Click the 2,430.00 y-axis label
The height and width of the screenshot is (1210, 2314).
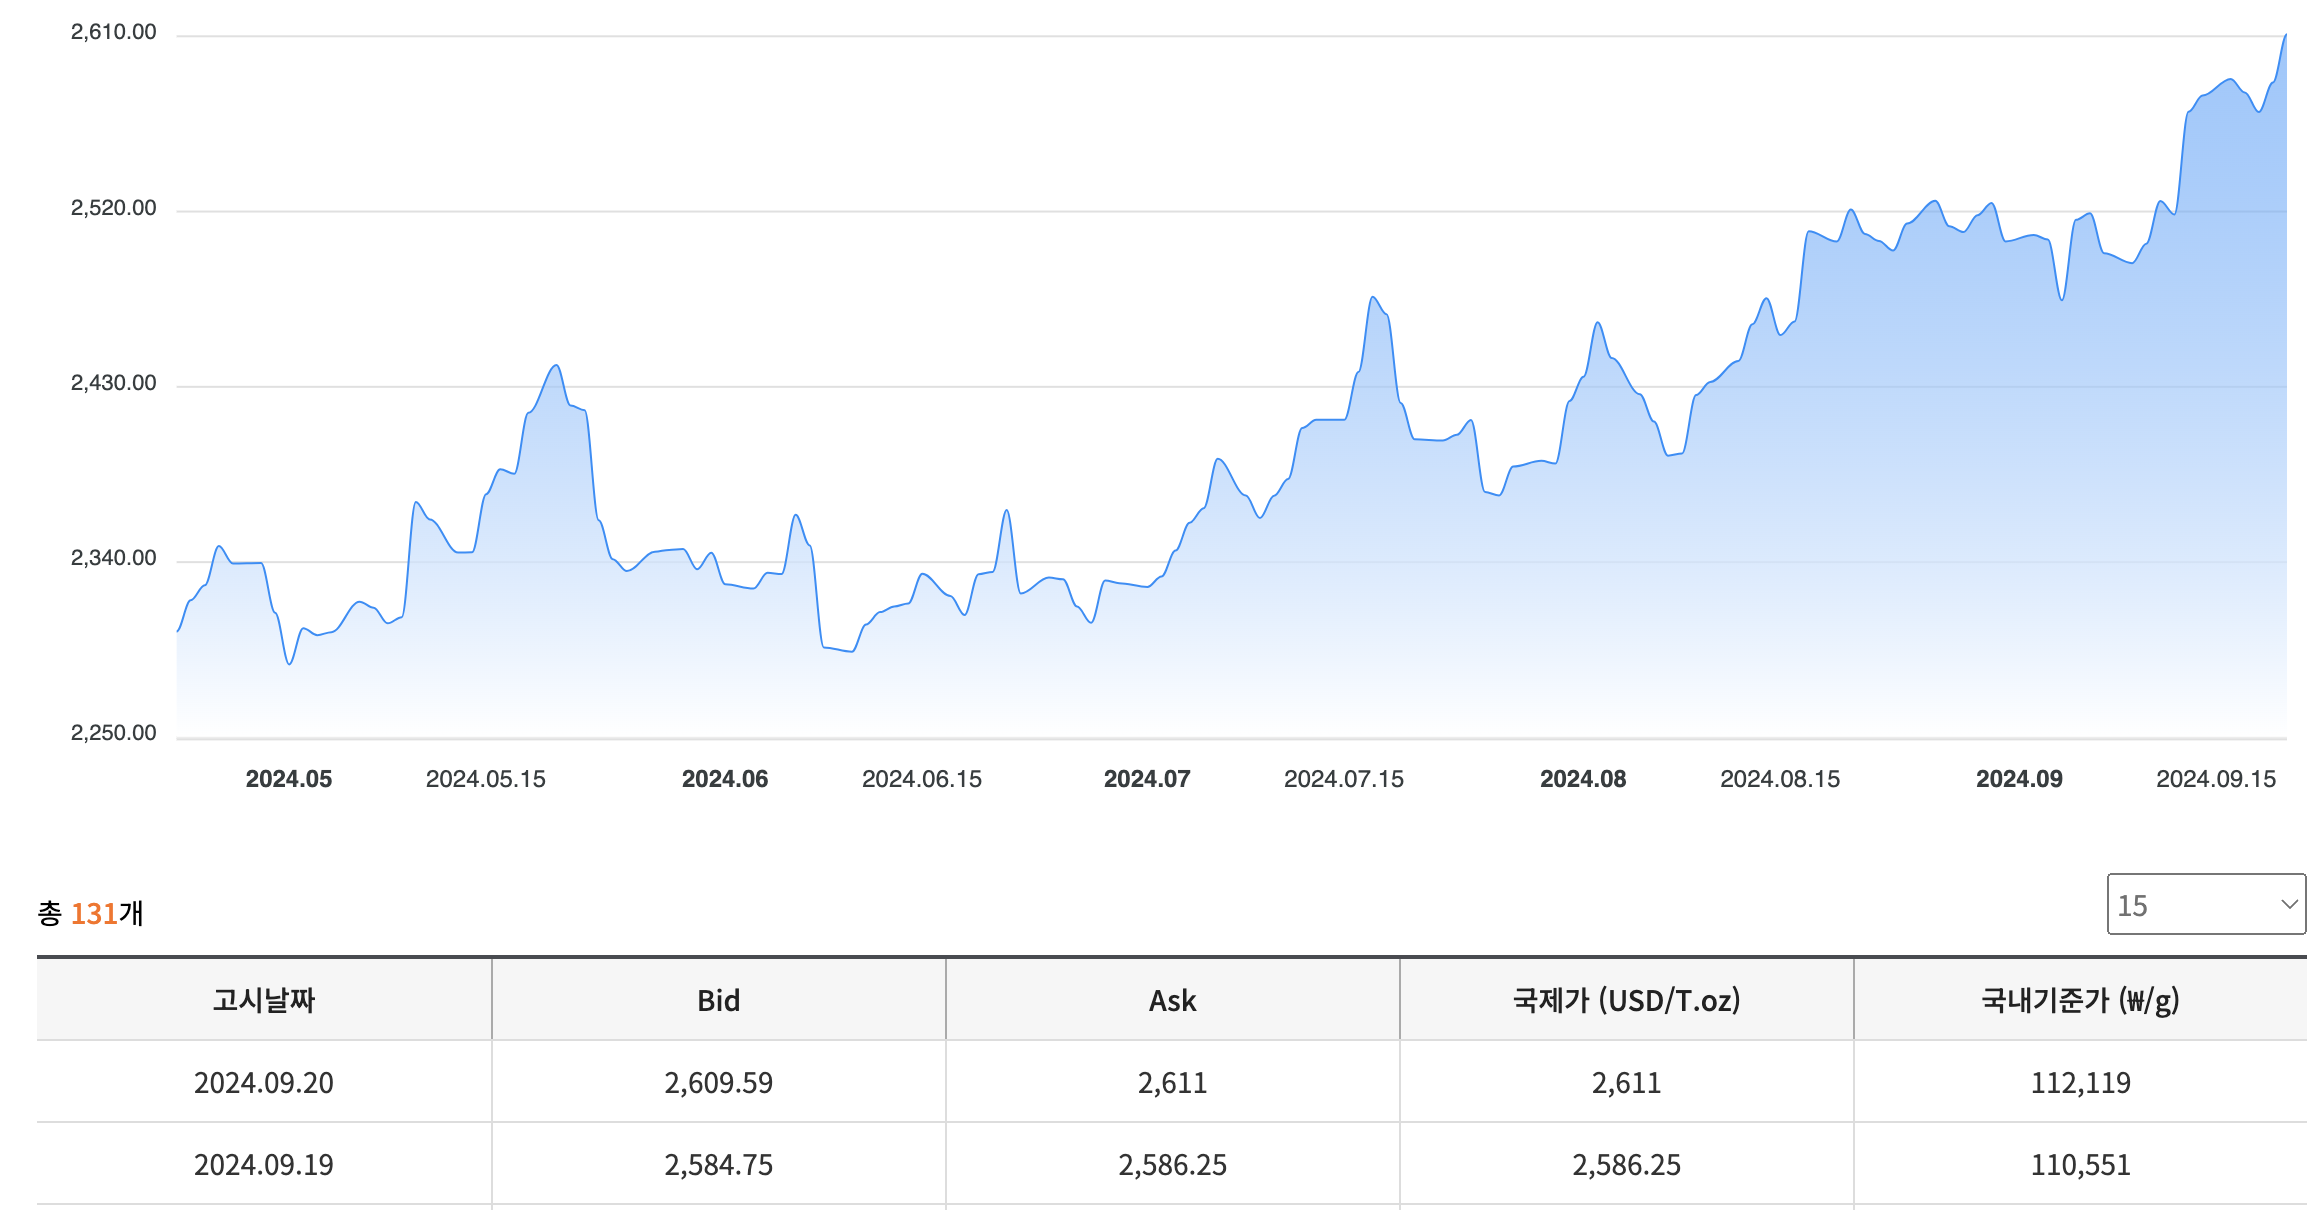tap(113, 383)
